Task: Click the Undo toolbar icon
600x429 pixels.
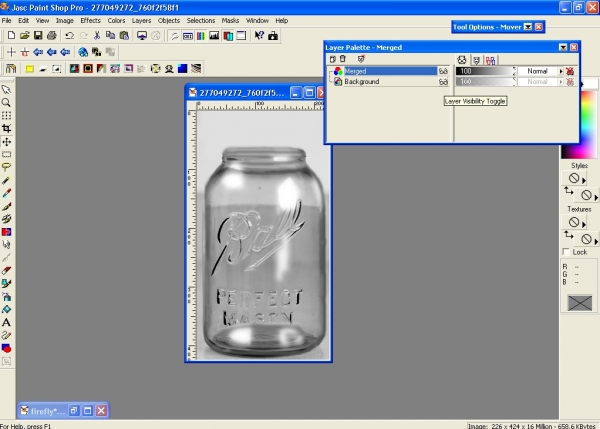Action: (x=69, y=36)
